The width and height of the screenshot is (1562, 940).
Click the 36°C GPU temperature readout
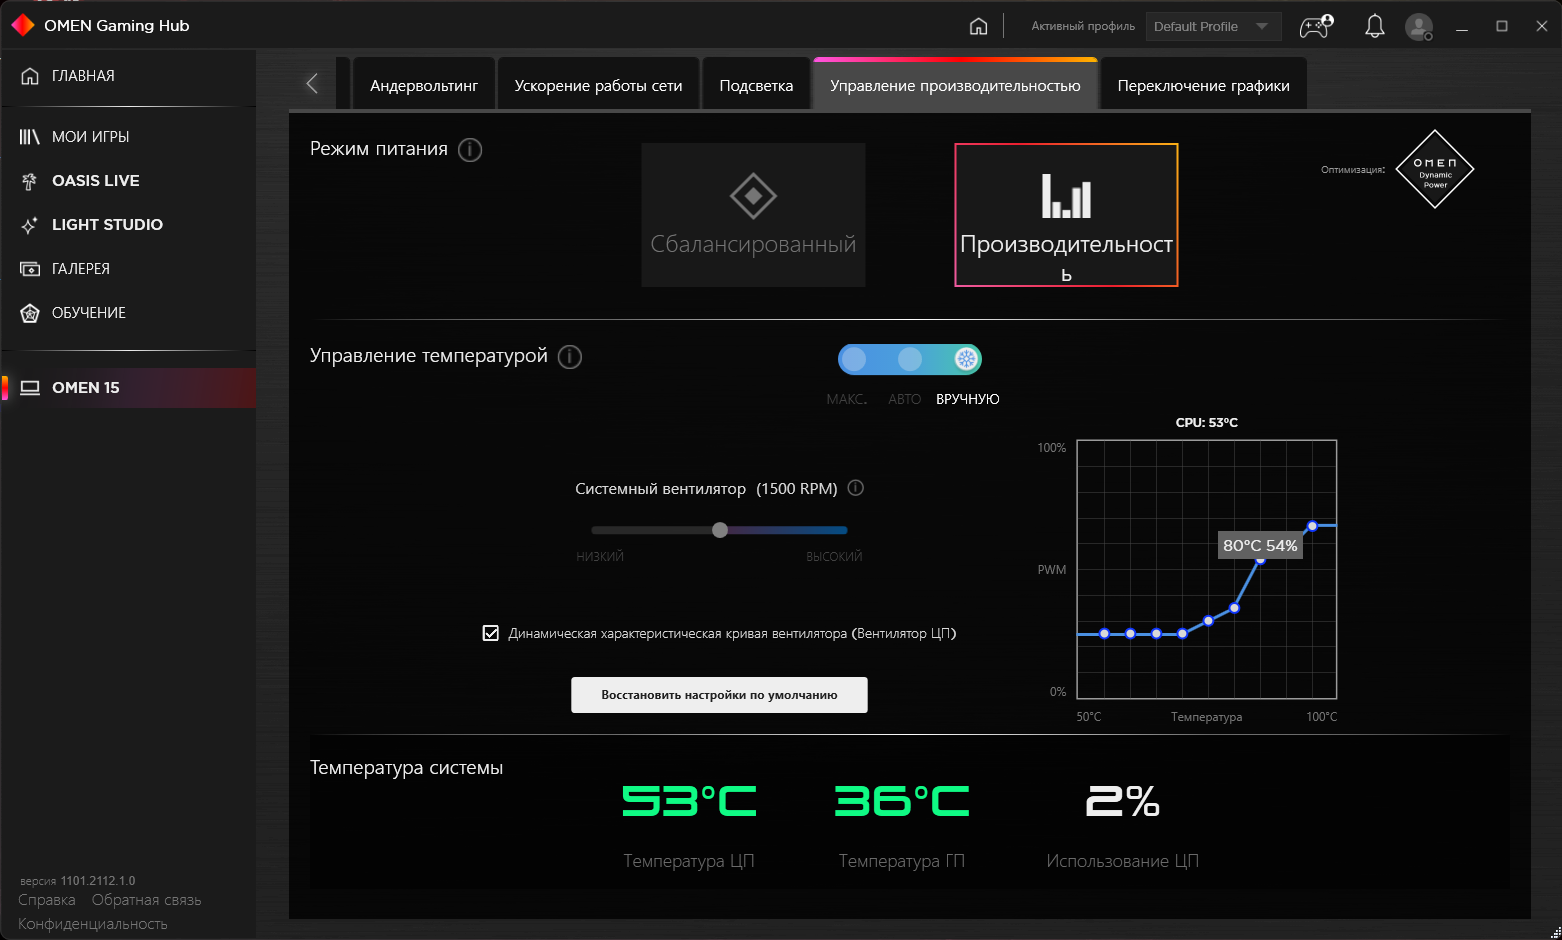coord(902,801)
